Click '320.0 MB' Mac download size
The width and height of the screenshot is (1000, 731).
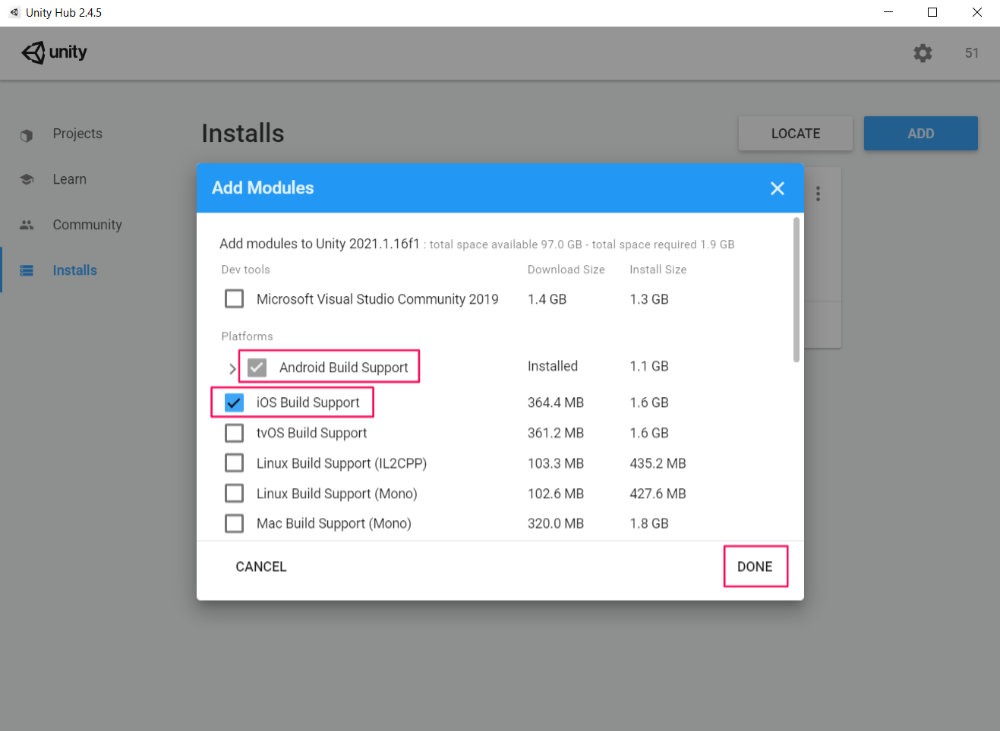pos(555,524)
